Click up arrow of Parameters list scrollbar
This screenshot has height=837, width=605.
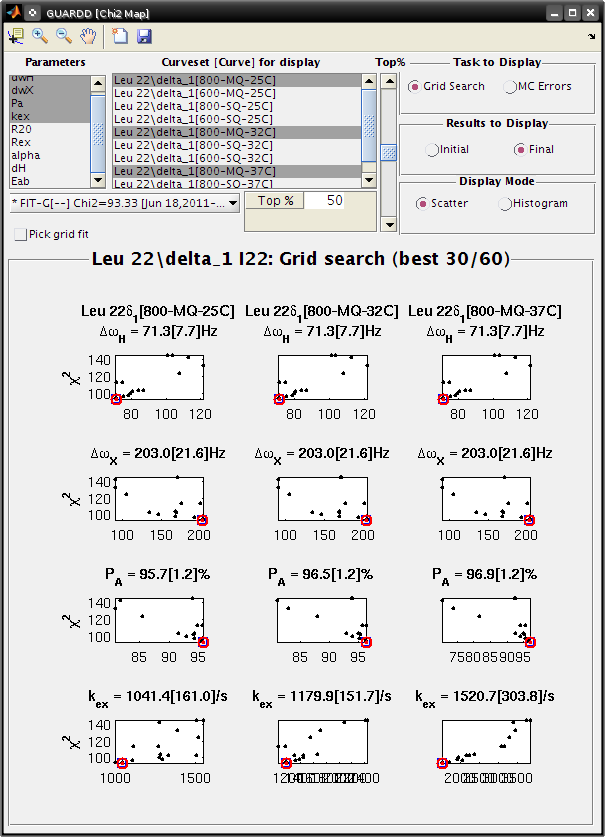point(98,83)
